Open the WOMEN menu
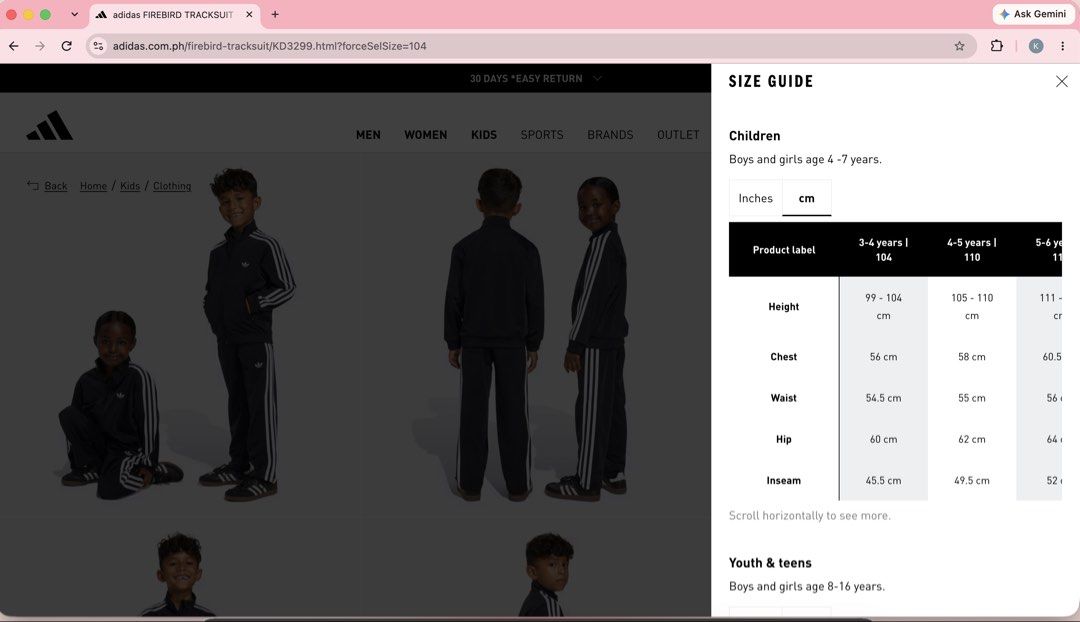Viewport: 1080px width, 622px height. (426, 135)
